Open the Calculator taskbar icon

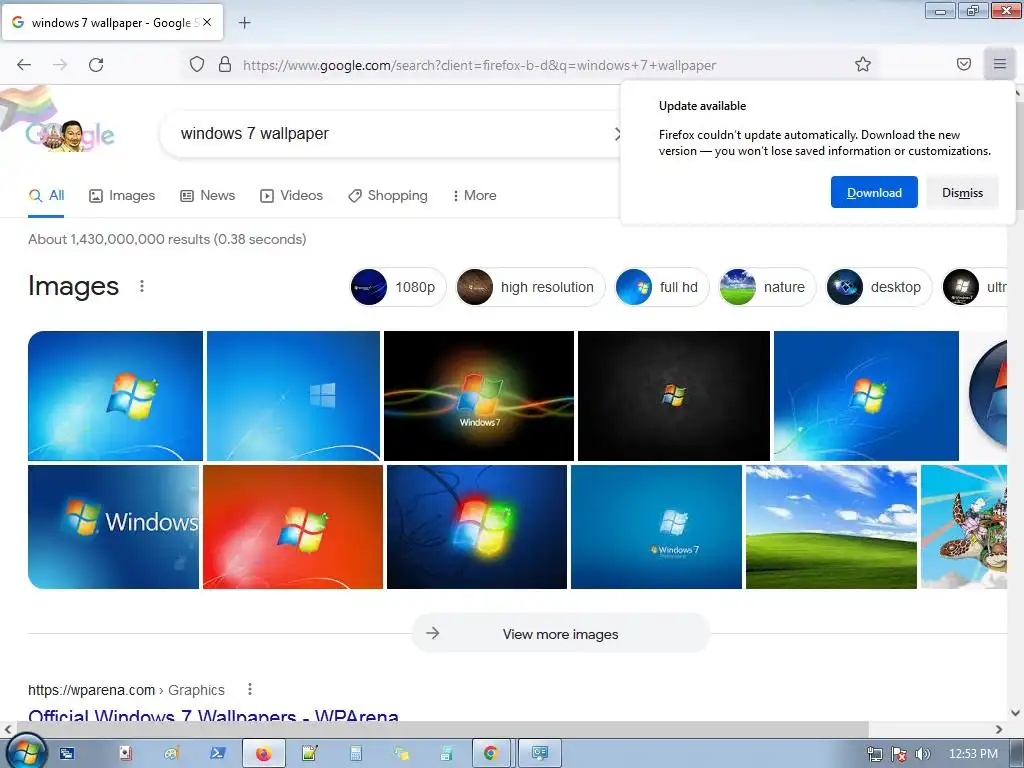coord(356,754)
